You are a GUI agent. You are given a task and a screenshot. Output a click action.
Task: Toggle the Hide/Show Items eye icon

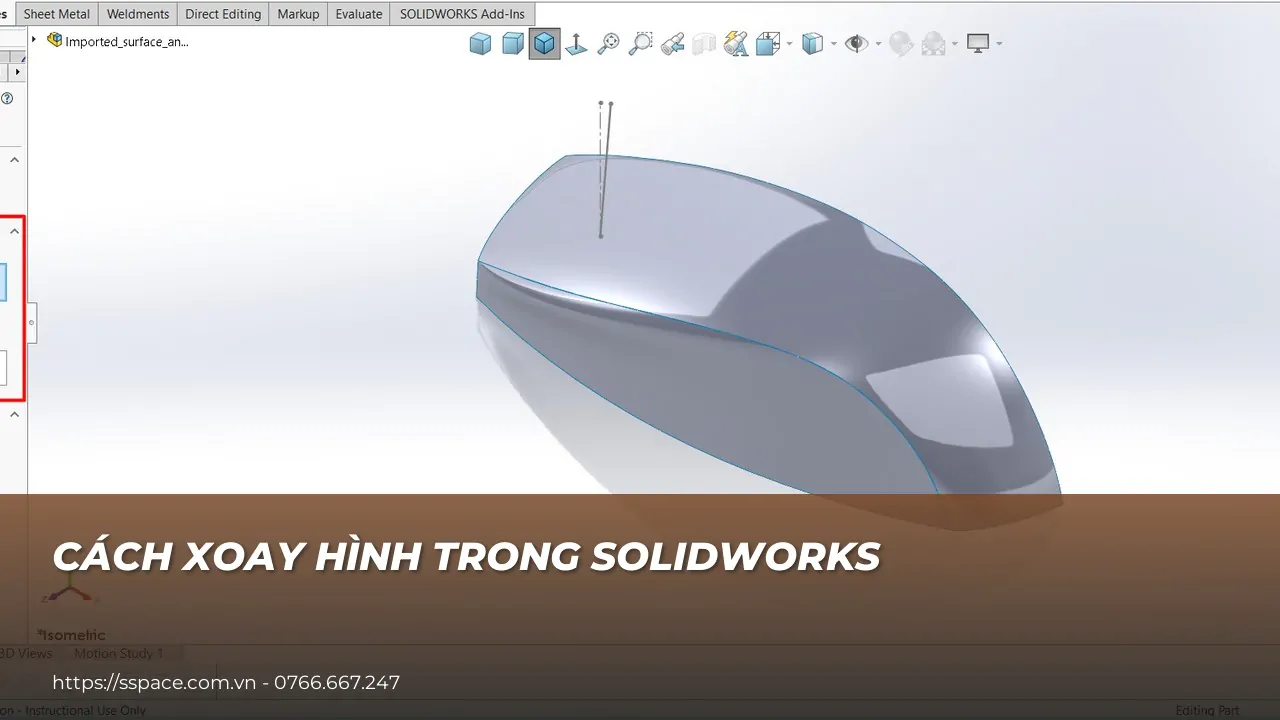[856, 43]
